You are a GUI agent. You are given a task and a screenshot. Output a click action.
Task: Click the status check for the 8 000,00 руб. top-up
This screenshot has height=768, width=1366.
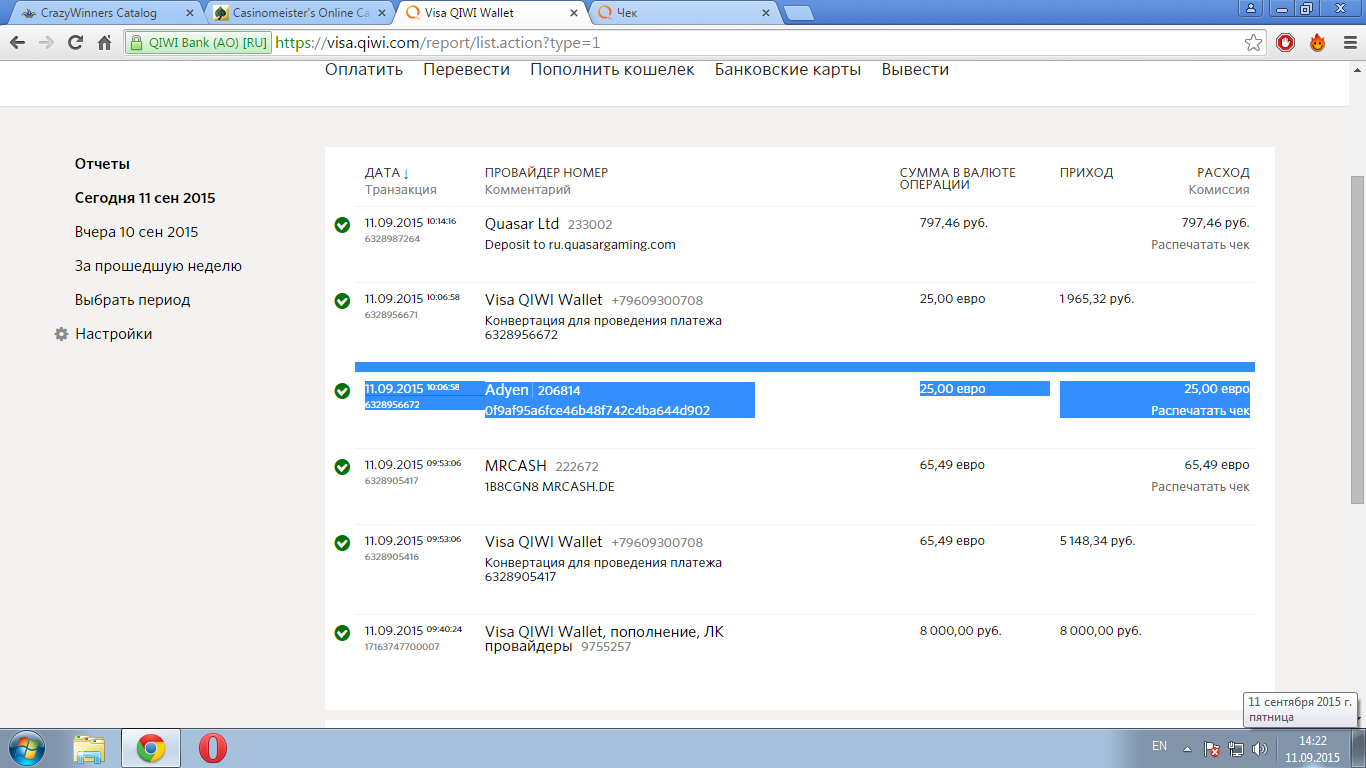pyautogui.click(x=342, y=632)
